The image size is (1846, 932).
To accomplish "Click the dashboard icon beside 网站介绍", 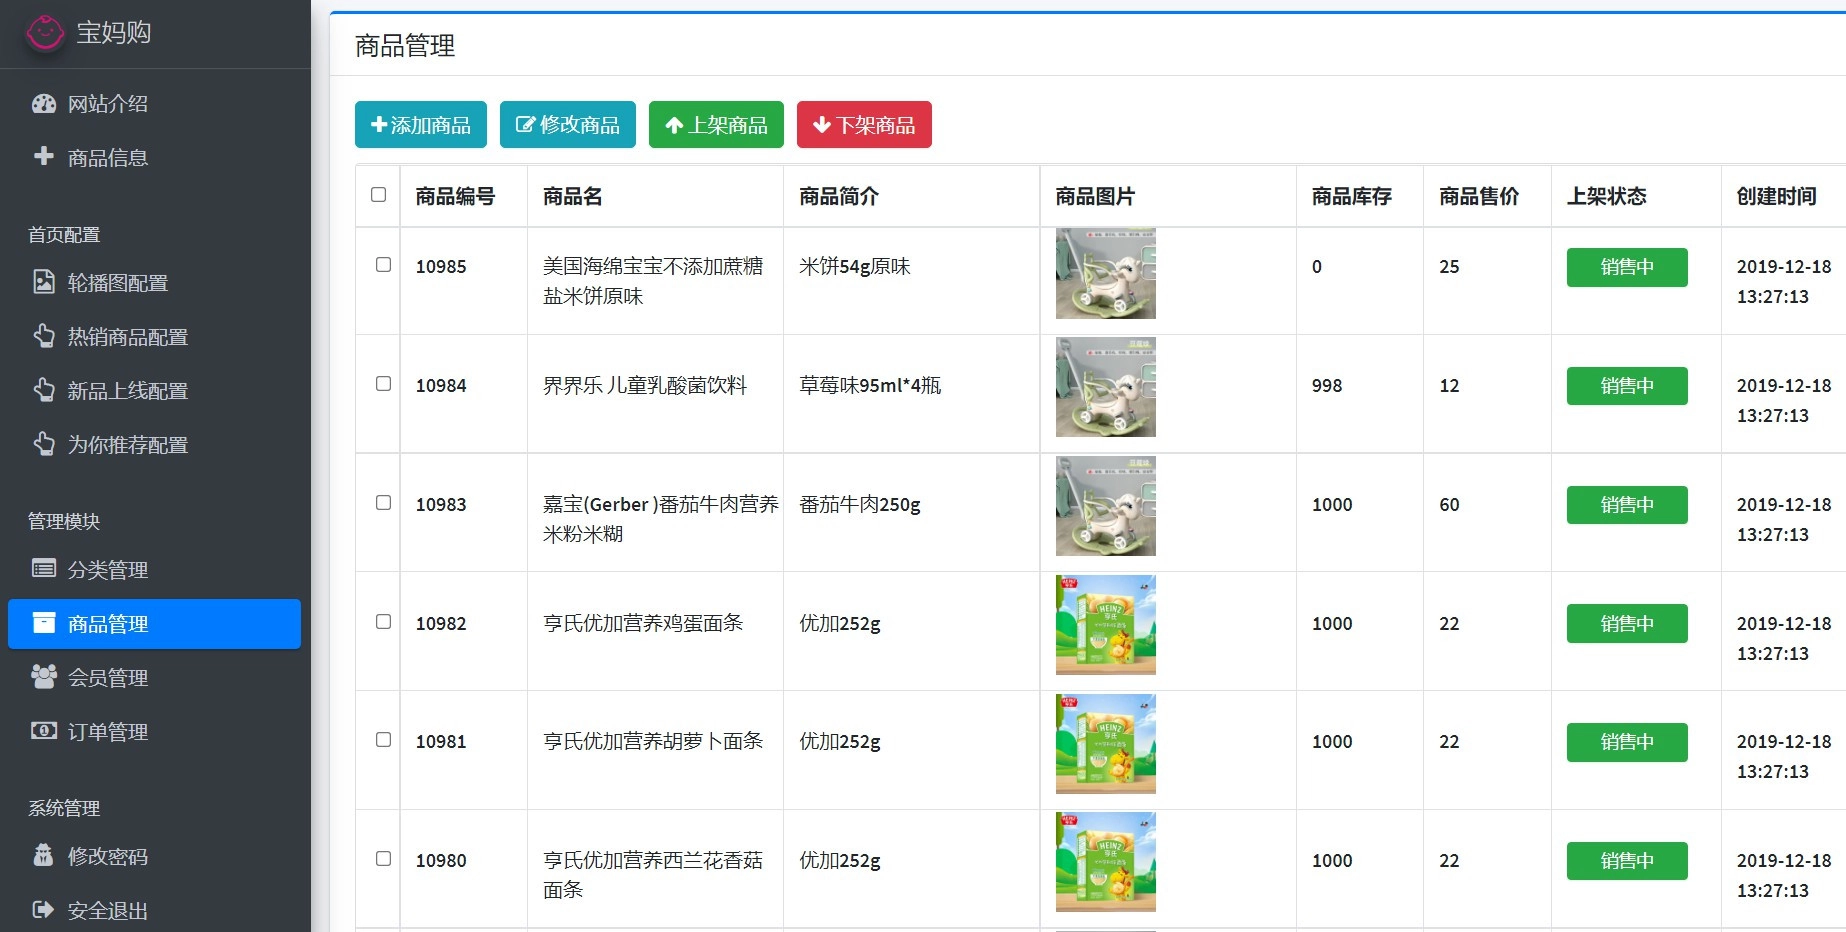I will (x=44, y=104).
